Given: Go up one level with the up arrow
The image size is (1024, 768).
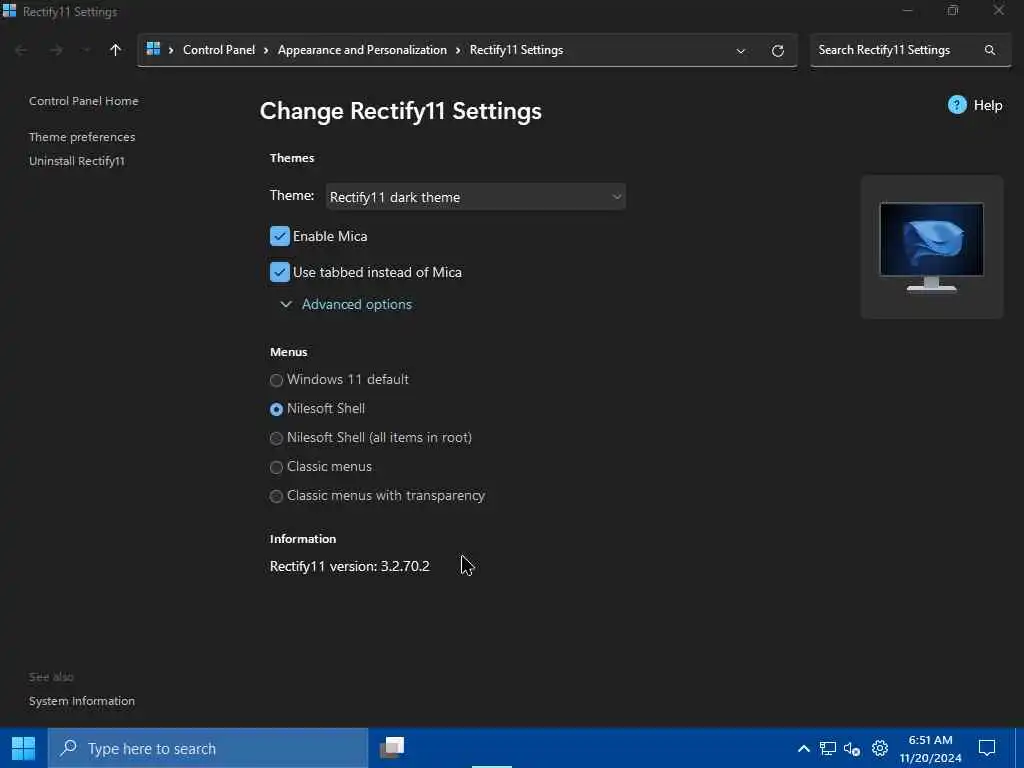Looking at the screenshot, I should click(x=116, y=50).
